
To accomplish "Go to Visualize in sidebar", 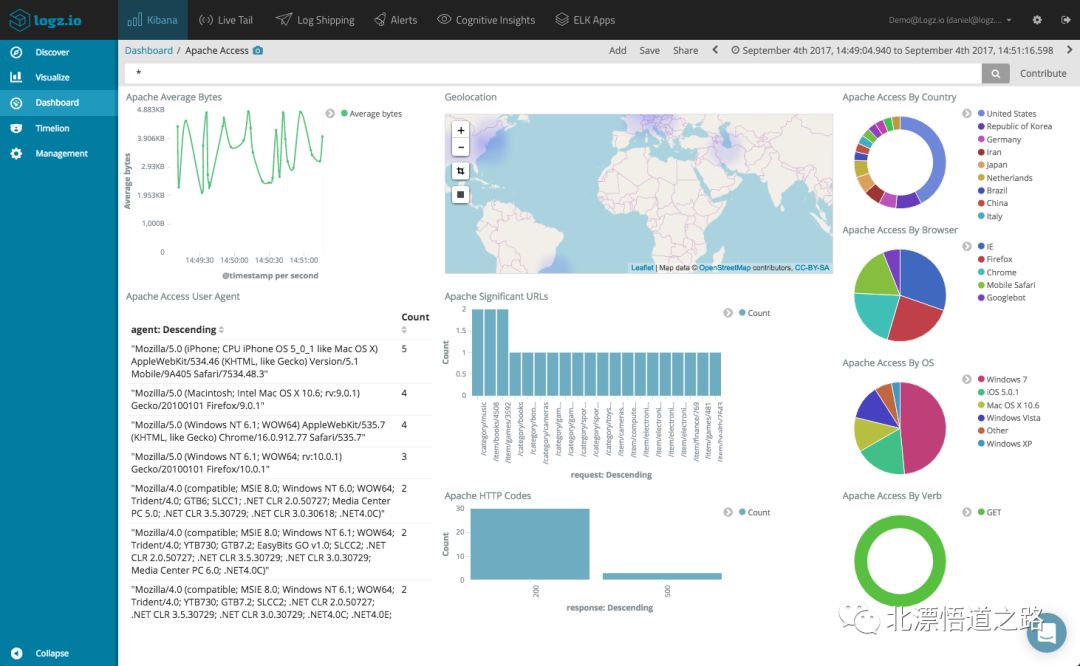I will pos(59,77).
